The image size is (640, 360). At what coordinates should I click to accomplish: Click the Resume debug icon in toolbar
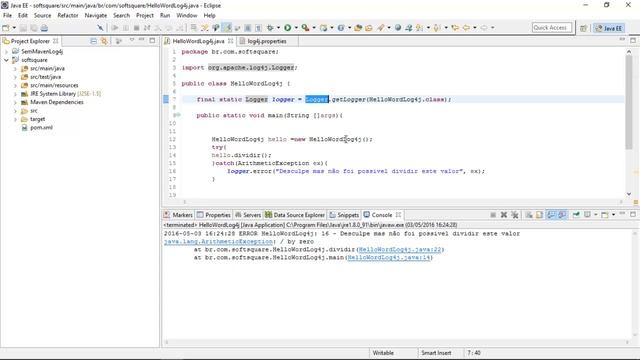(115, 28)
